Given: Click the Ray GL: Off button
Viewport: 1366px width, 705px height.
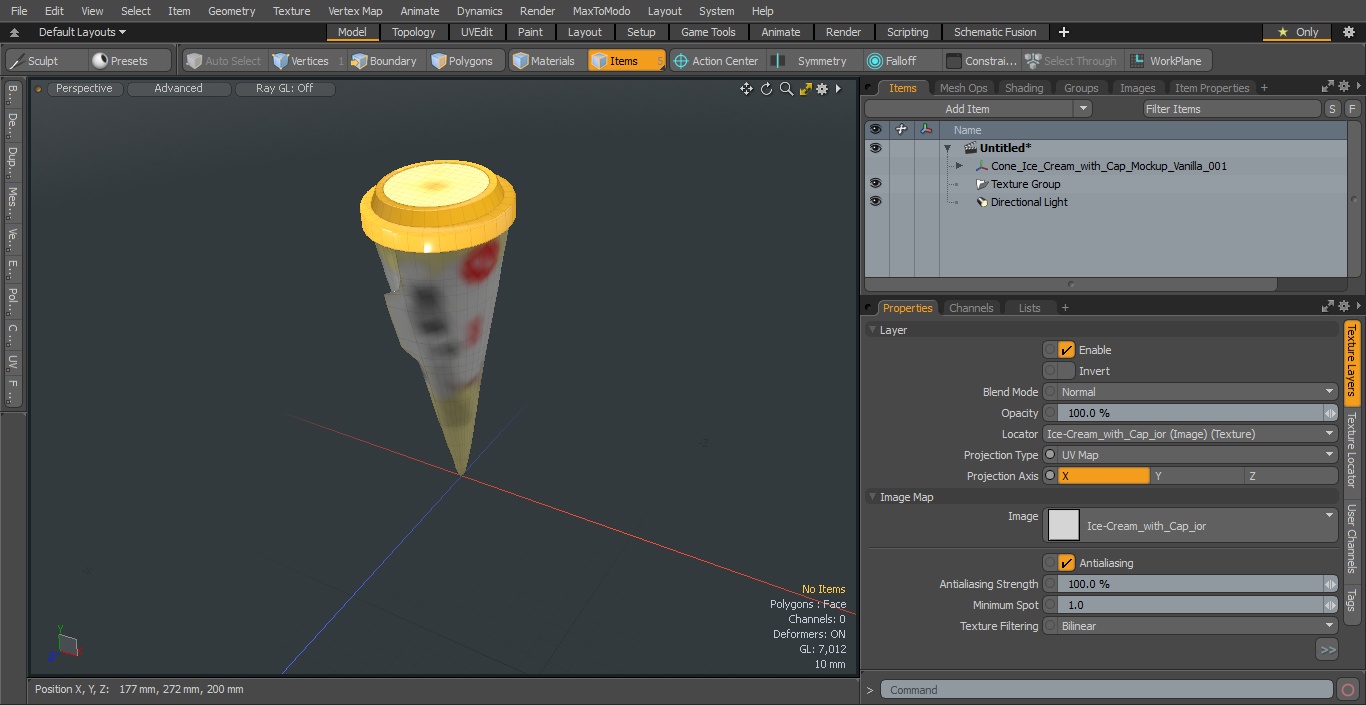Looking at the screenshot, I should tap(284, 89).
